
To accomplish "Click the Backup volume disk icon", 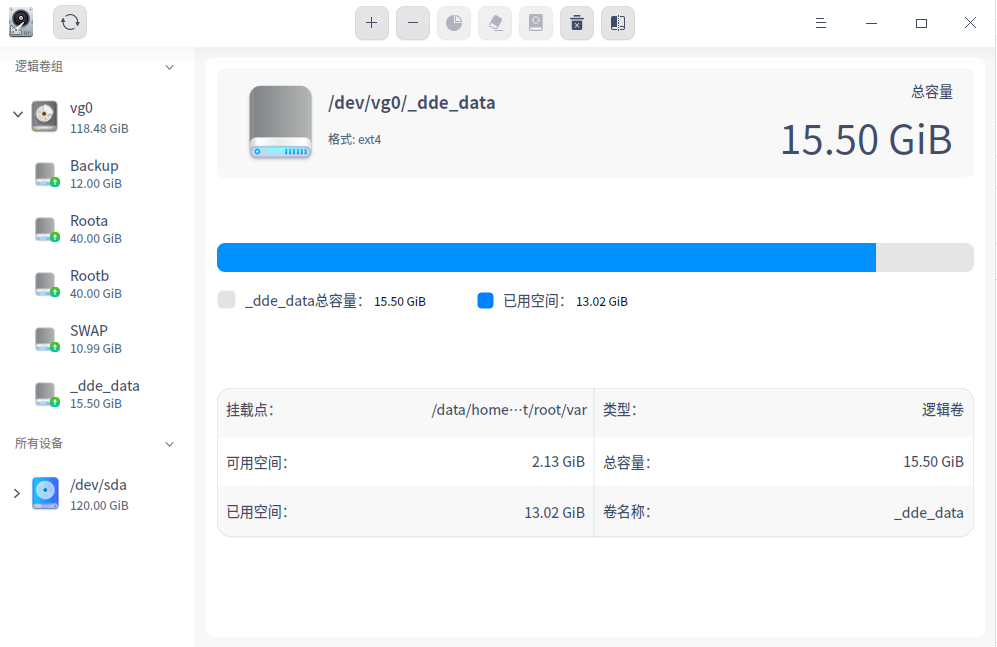I will click(46, 174).
